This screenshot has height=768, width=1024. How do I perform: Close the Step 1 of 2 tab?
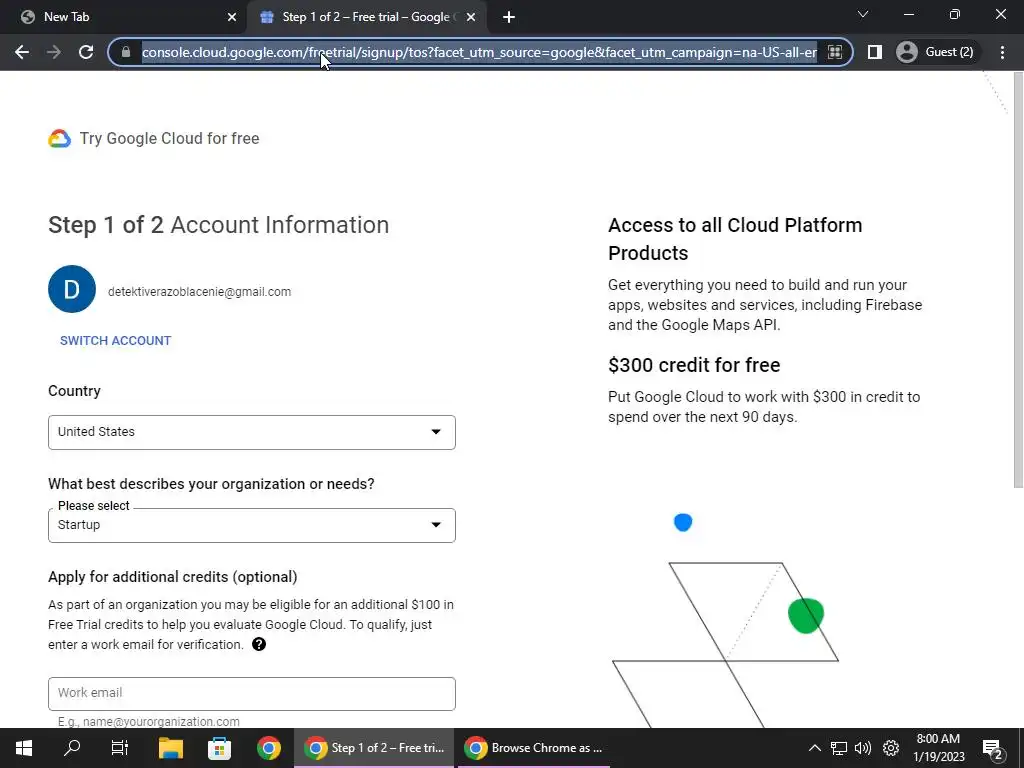point(471,17)
